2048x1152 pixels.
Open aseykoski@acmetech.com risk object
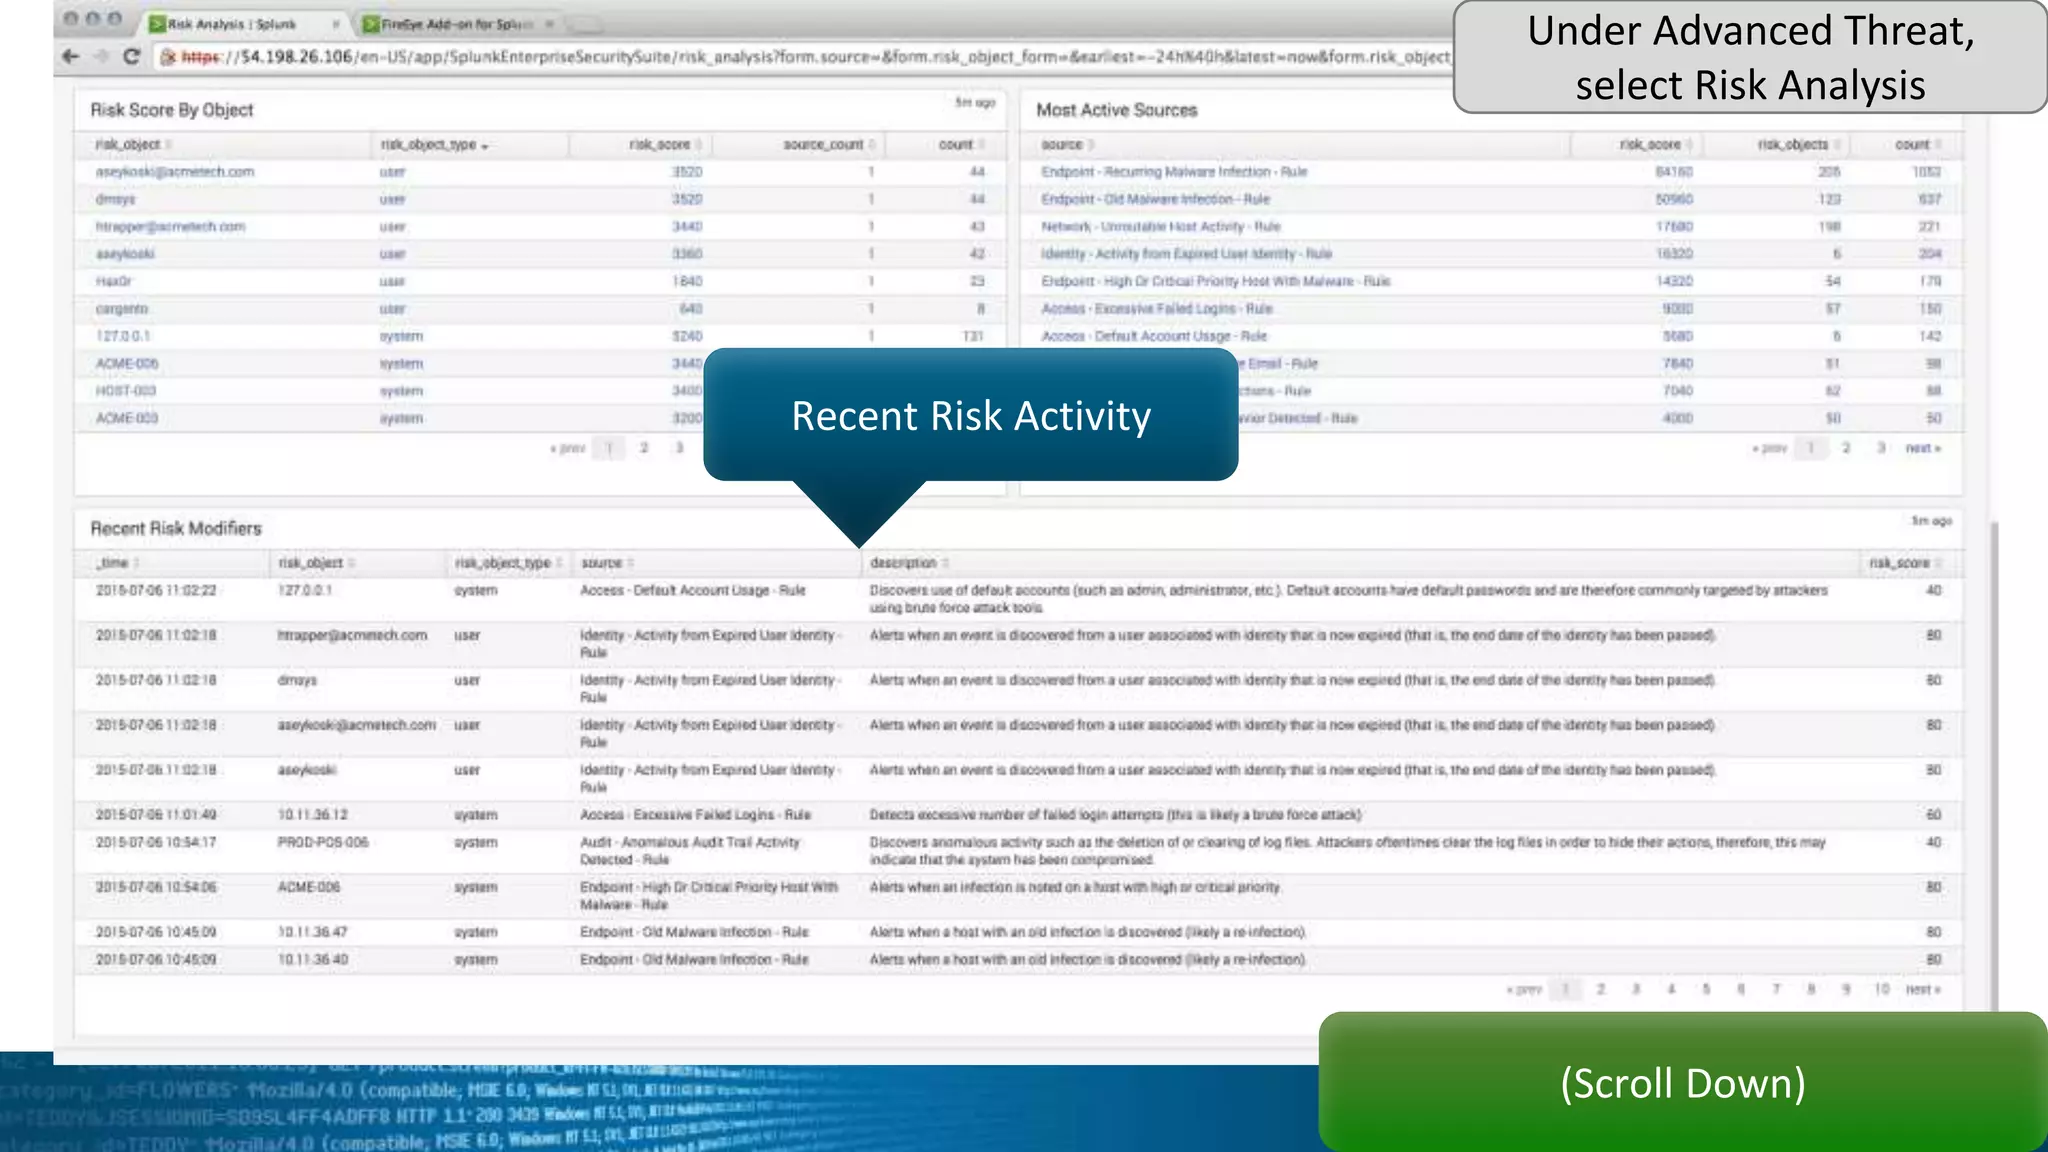(174, 172)
